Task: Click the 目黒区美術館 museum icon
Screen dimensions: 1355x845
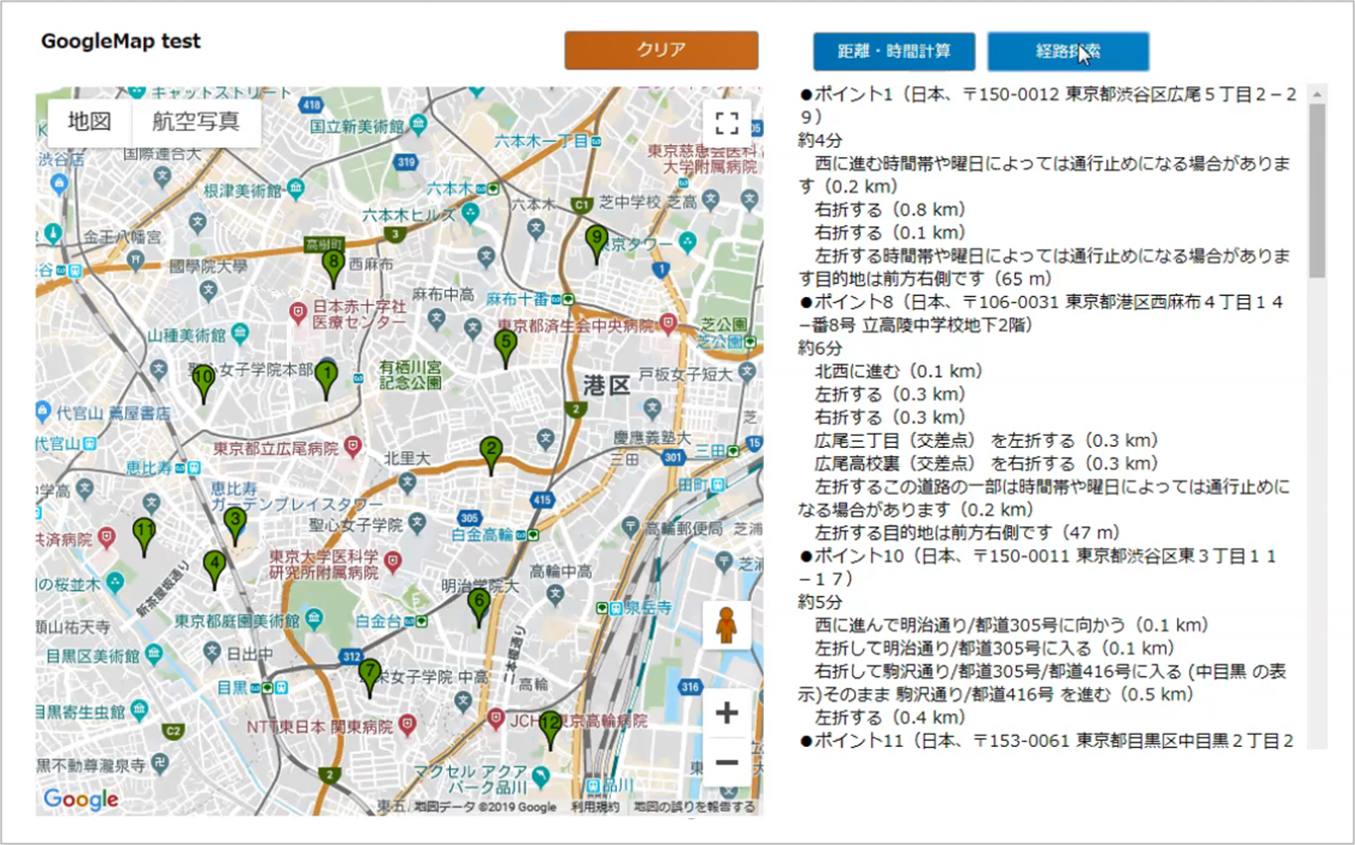Action: pyautogui.click(x=152, y=654)
